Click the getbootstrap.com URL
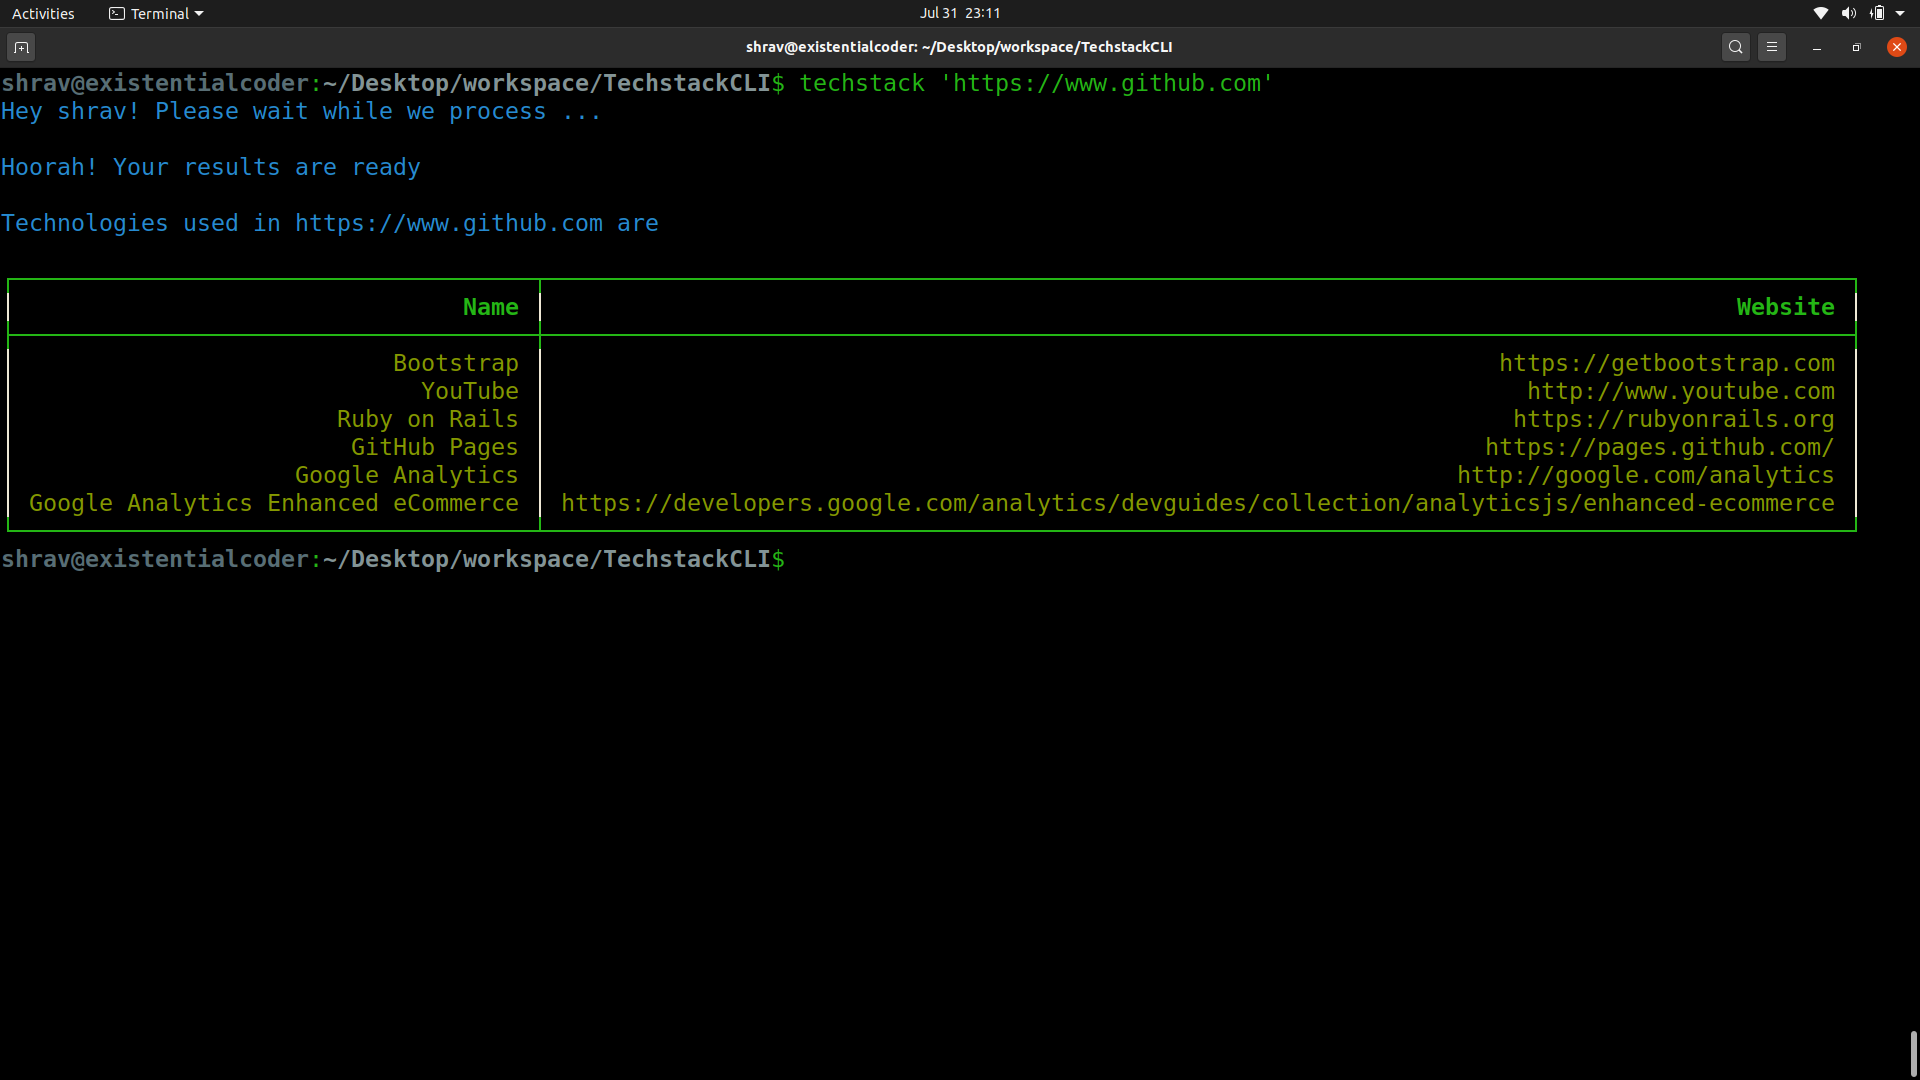 click(1666, 363)
